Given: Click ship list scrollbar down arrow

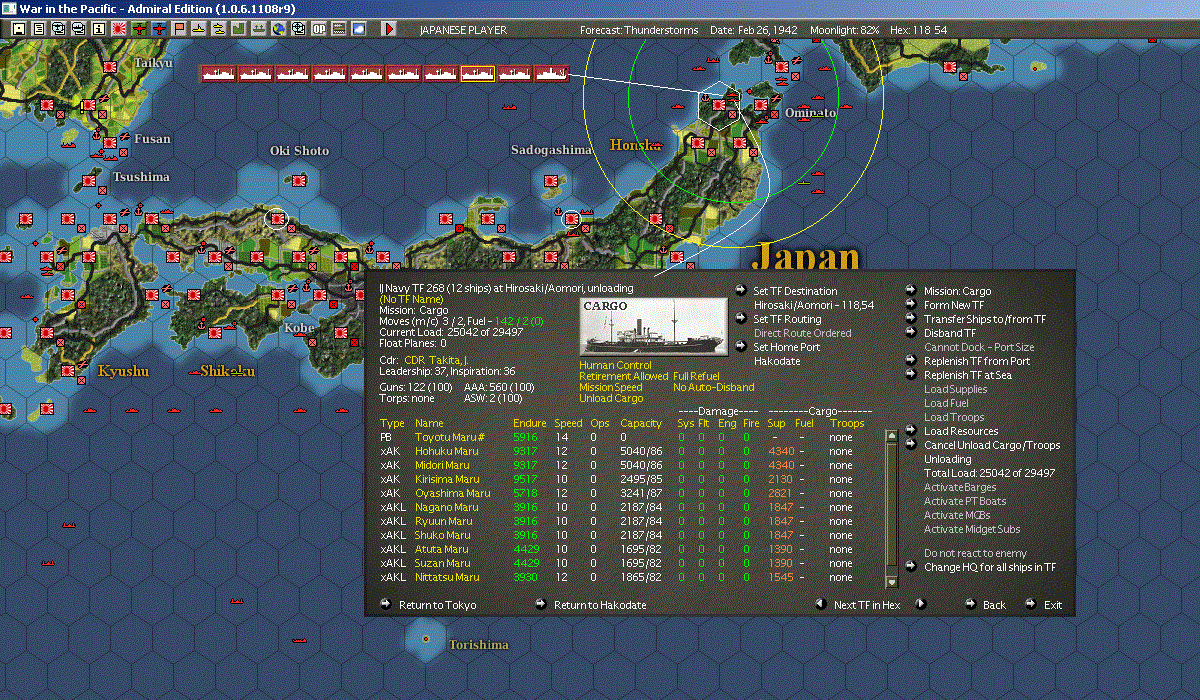Looking at the screenshot, I should [892, 582].
